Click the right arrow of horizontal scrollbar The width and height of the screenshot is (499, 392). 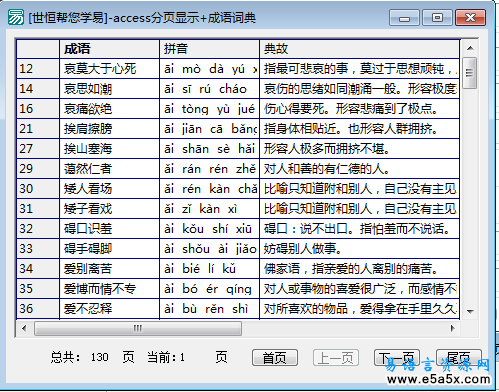452,329
